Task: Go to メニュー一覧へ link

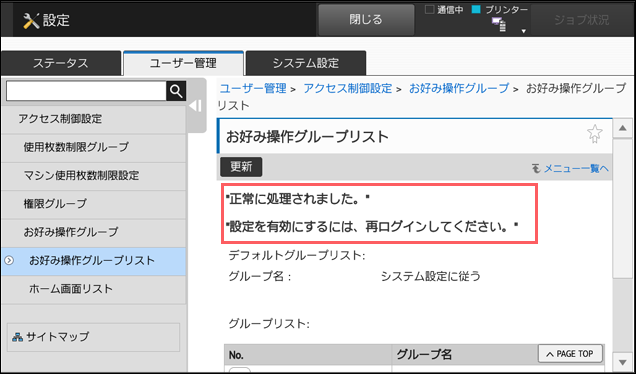Action: [x=576, y=168]
